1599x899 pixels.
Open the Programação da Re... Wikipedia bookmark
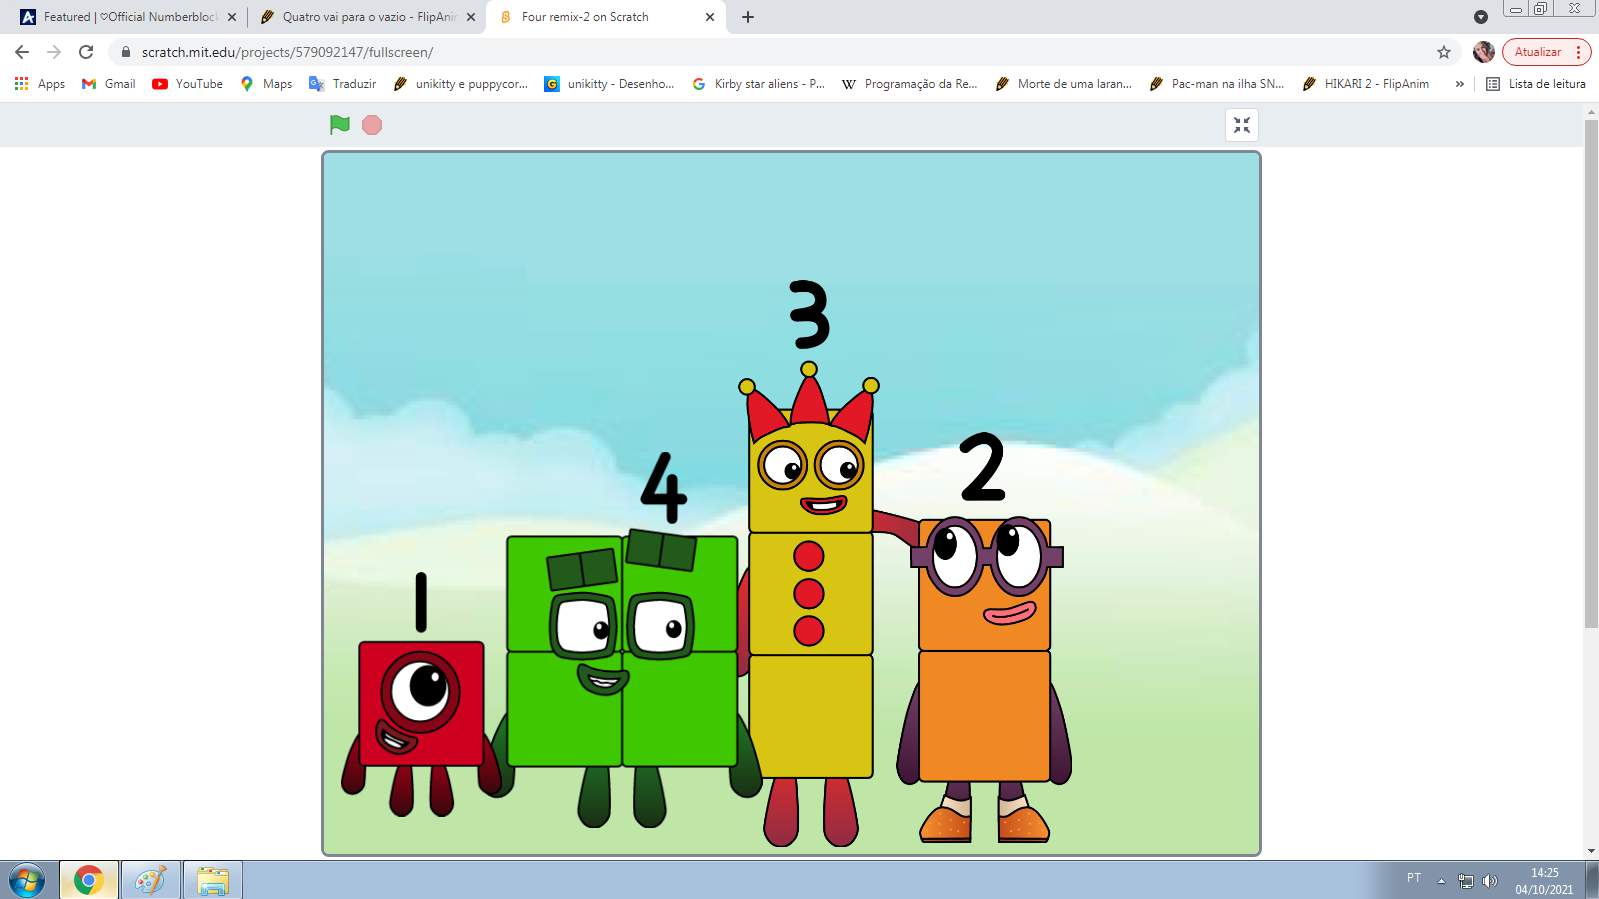(x=909, y=84)
